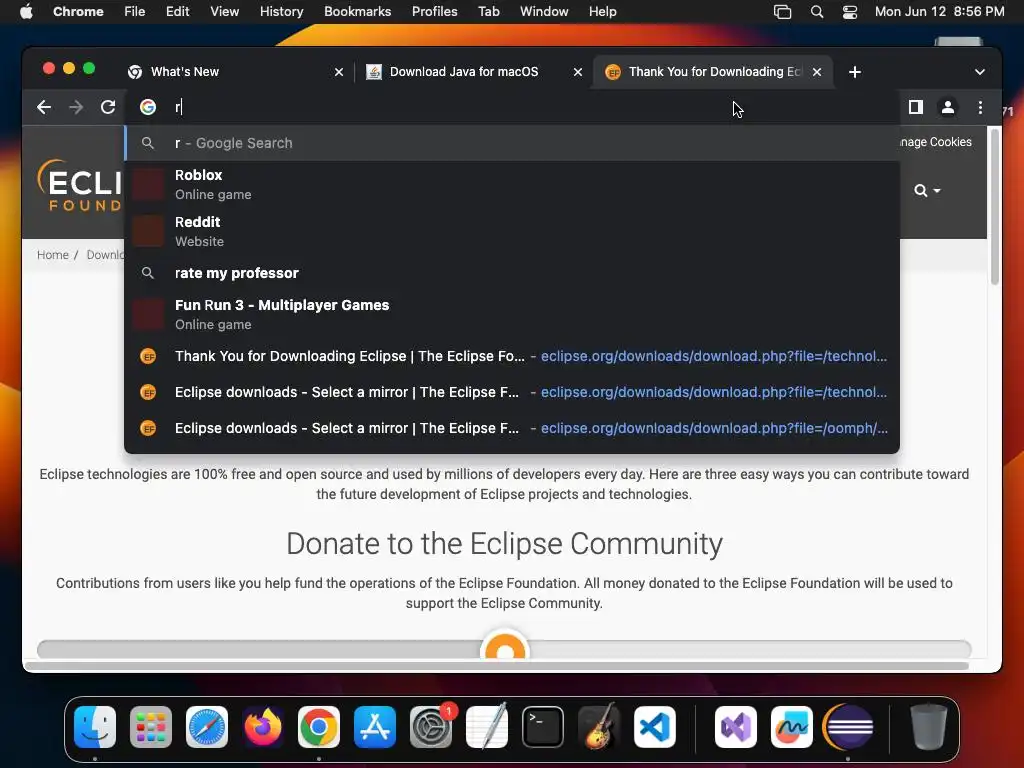The width and height of the screenshot is (1024, 768).
Task: Open the Chrome application menu
Action: coord(78,11)
